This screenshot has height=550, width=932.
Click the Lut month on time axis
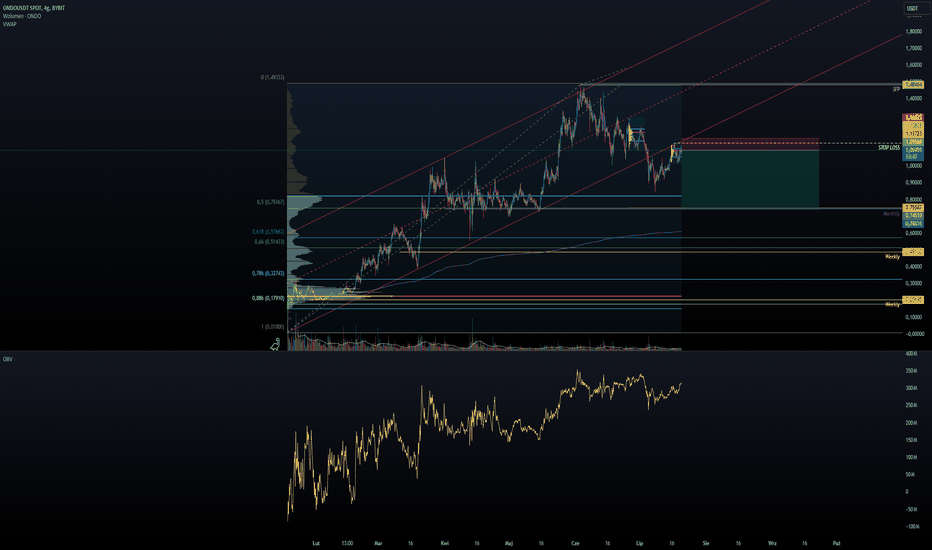click(x=316, y=543)
